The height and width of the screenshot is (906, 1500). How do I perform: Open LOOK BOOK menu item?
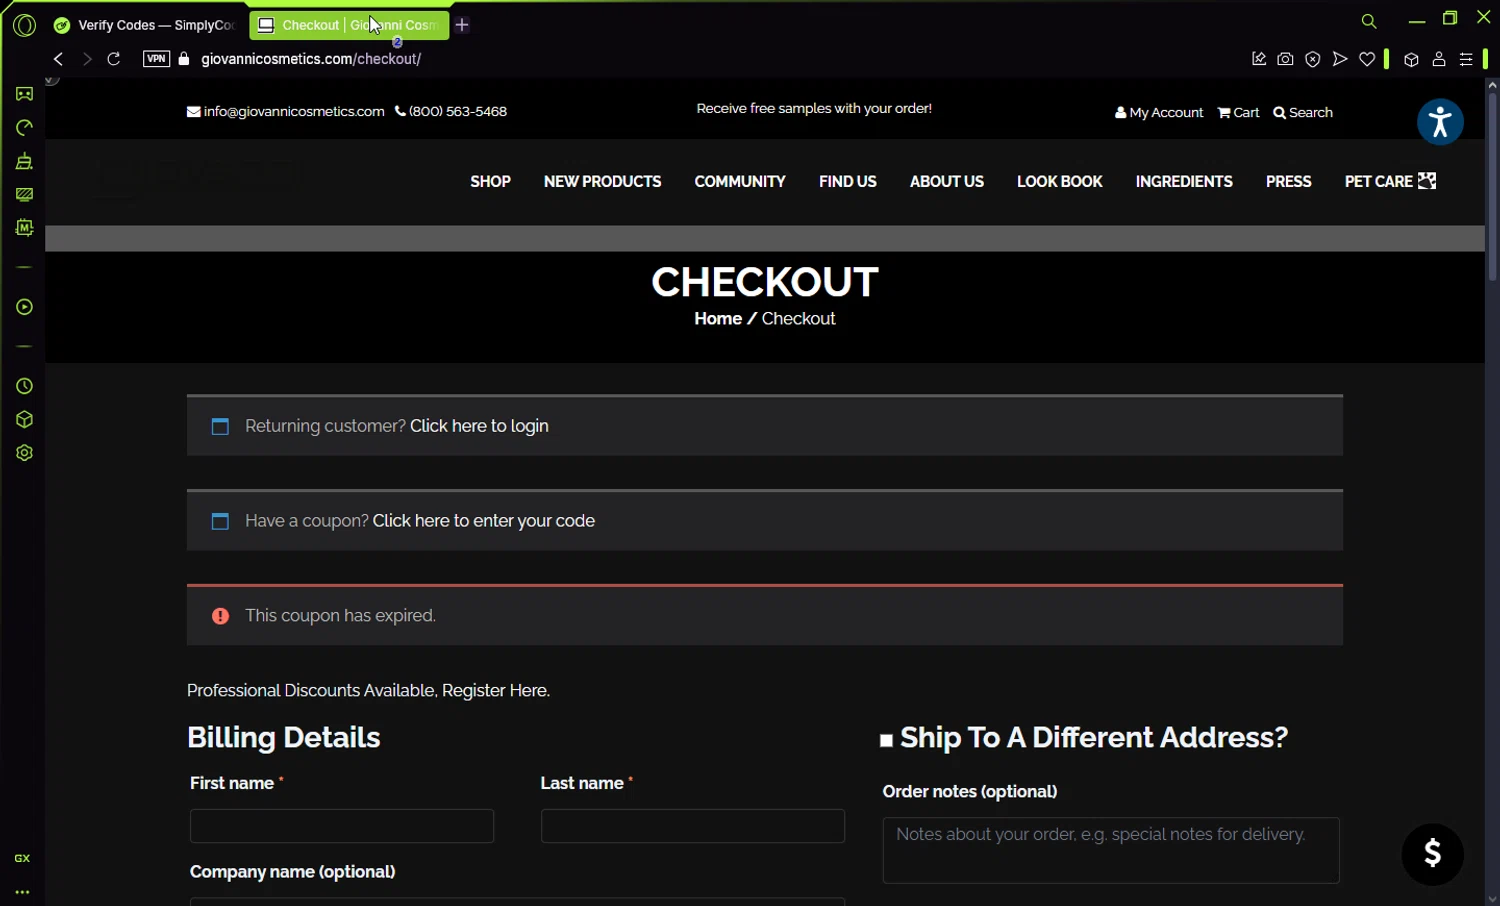(x=1060, y=181)
